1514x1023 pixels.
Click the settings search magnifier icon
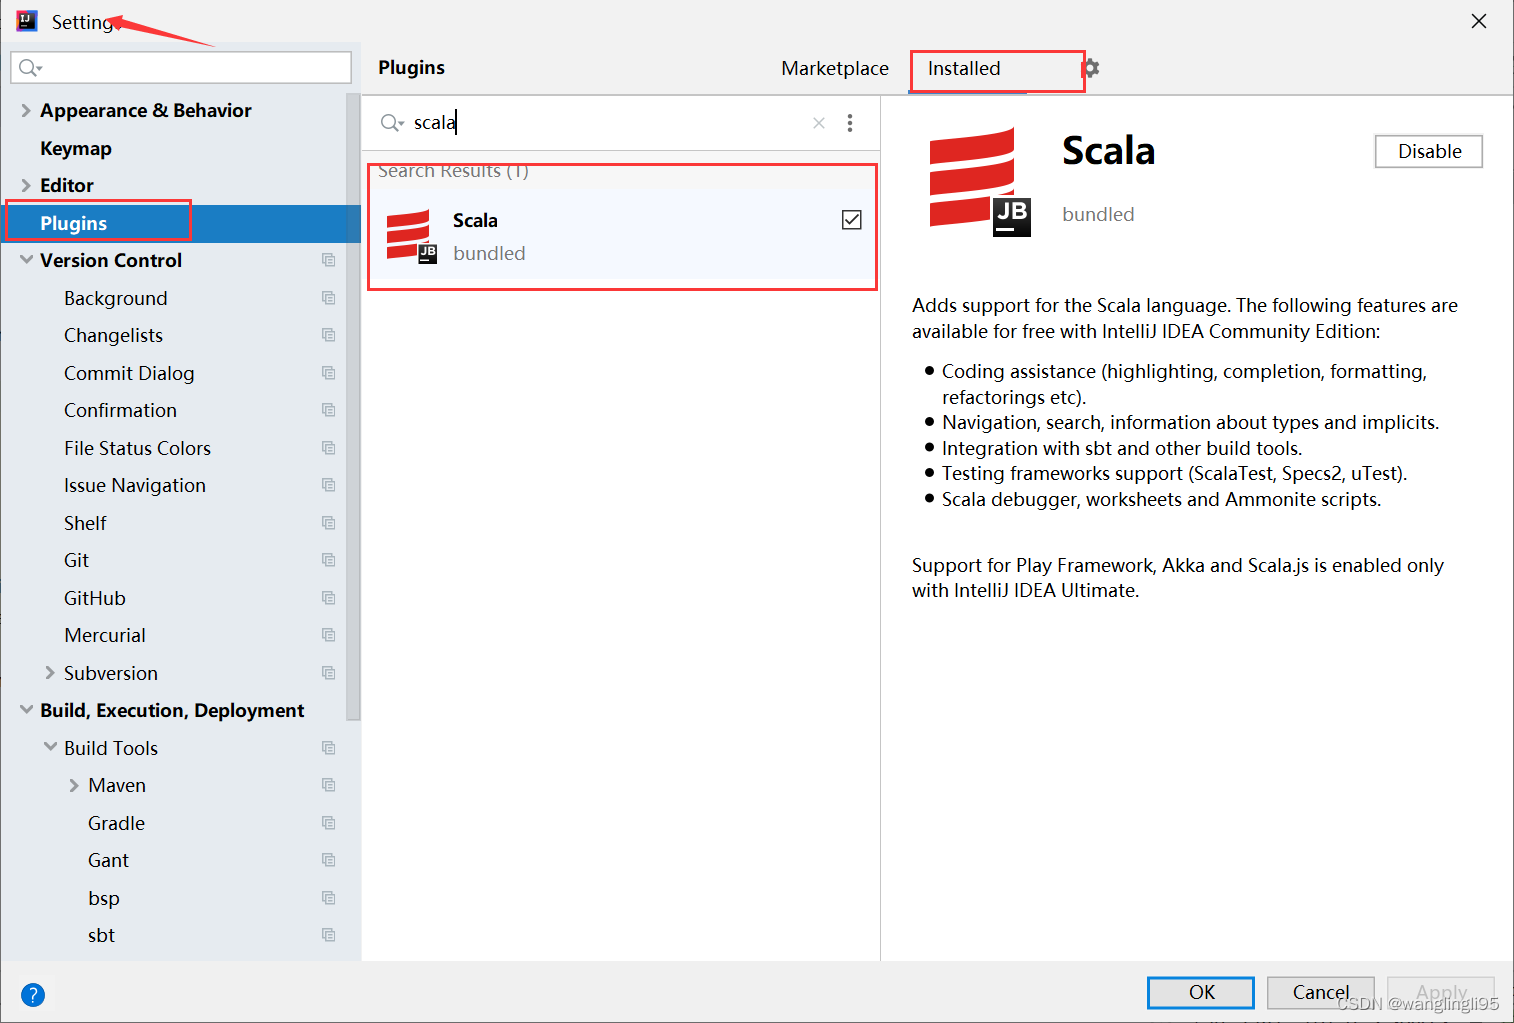tap(30, 68)
